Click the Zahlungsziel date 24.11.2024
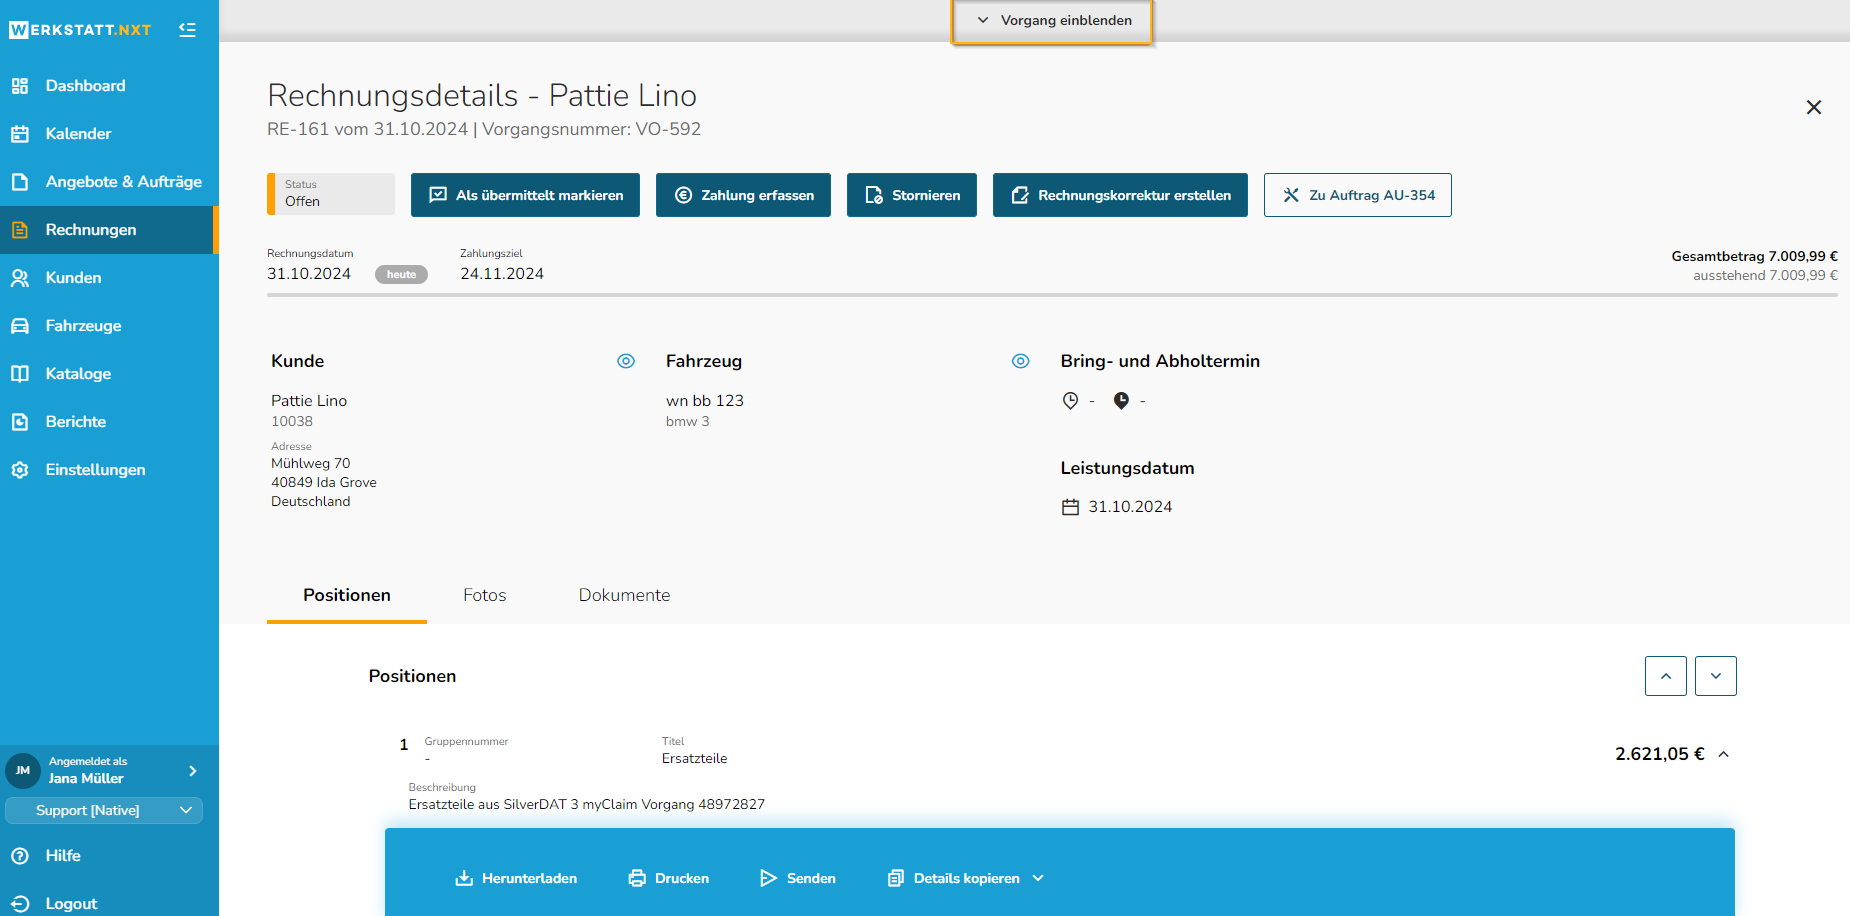The height and width of the screenshot is (916, 1850). (x=502, y=274)
